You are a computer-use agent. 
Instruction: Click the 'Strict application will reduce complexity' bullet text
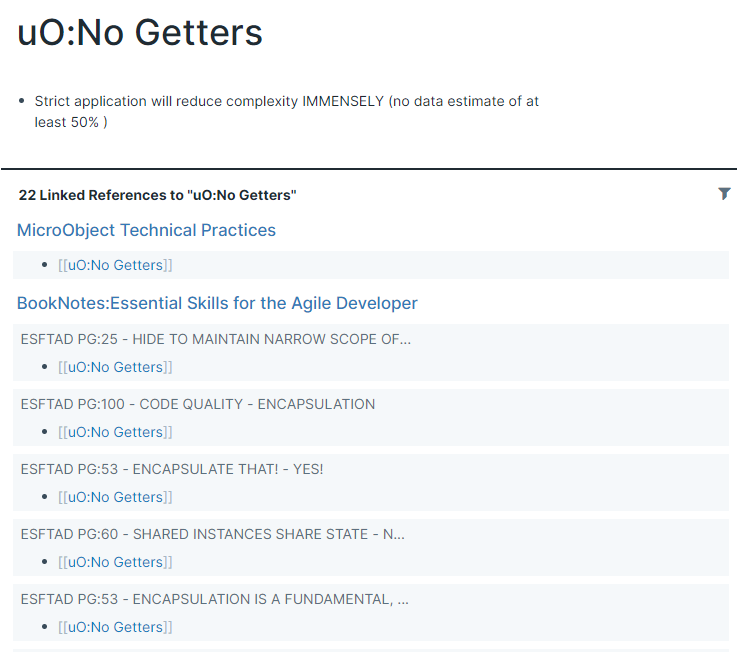(286, 111)
